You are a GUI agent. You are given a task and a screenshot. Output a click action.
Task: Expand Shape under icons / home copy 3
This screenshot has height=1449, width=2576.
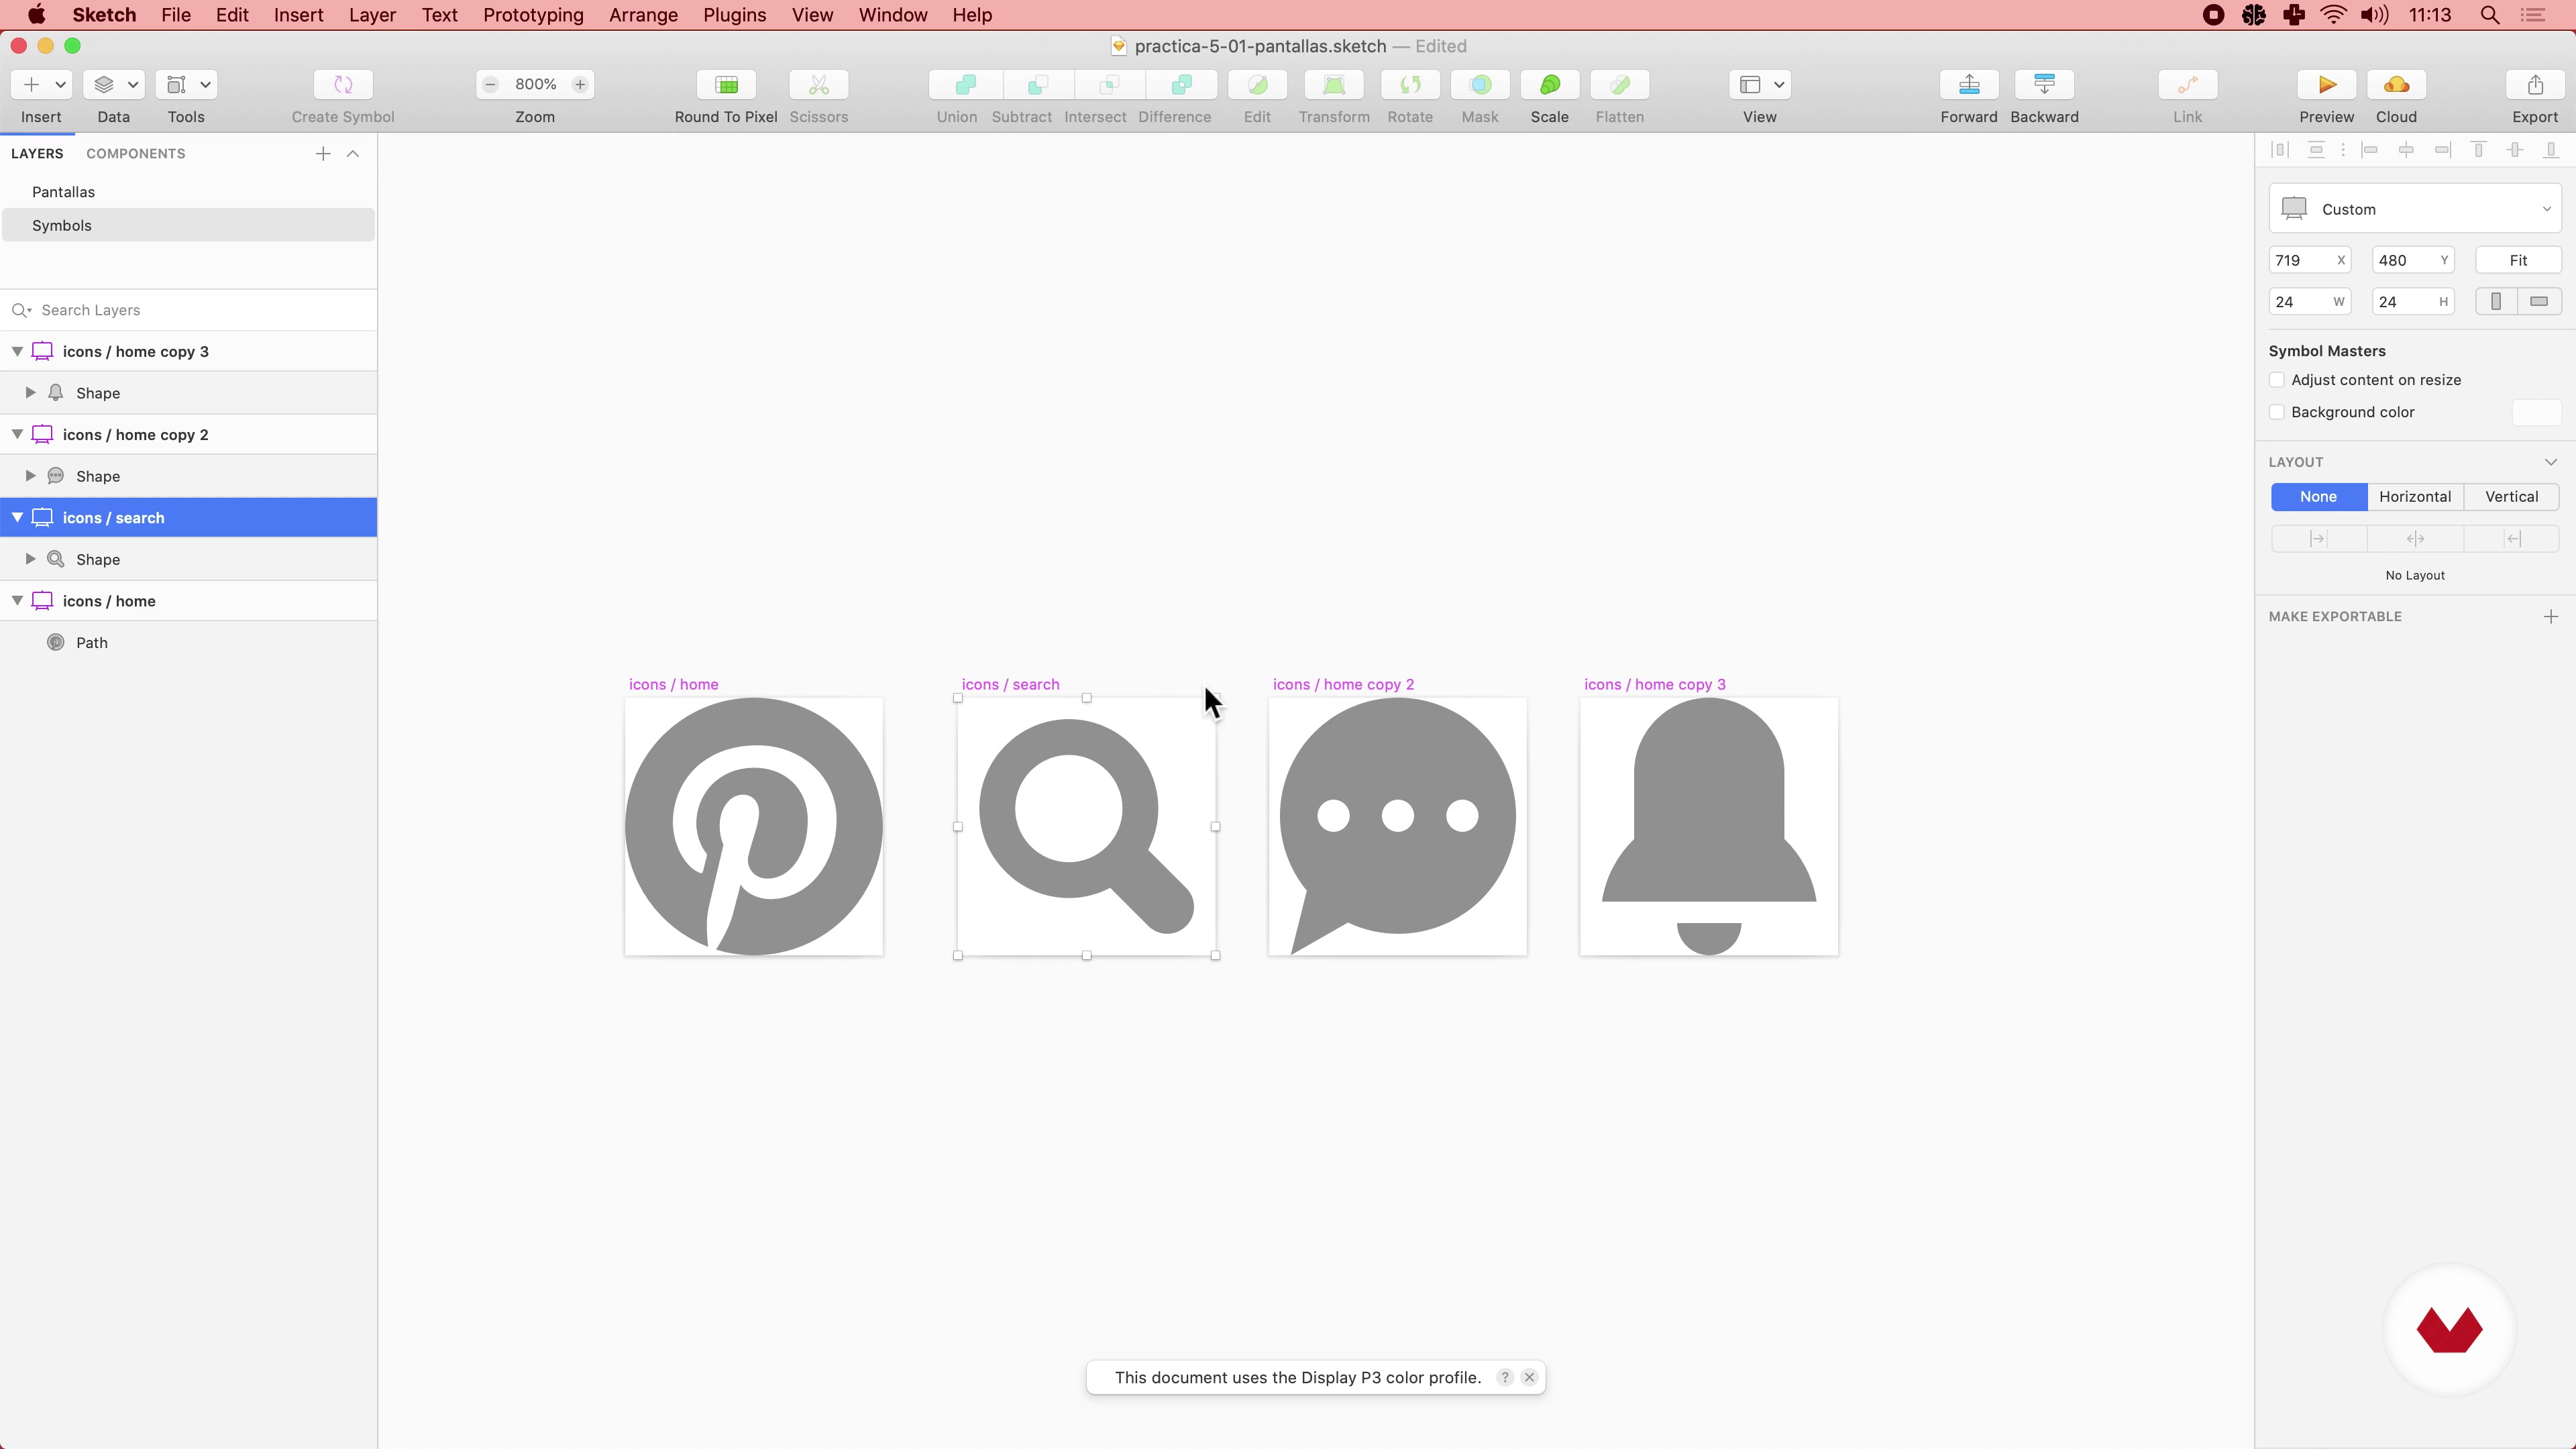pyautogui.click(x=30, y=393)
